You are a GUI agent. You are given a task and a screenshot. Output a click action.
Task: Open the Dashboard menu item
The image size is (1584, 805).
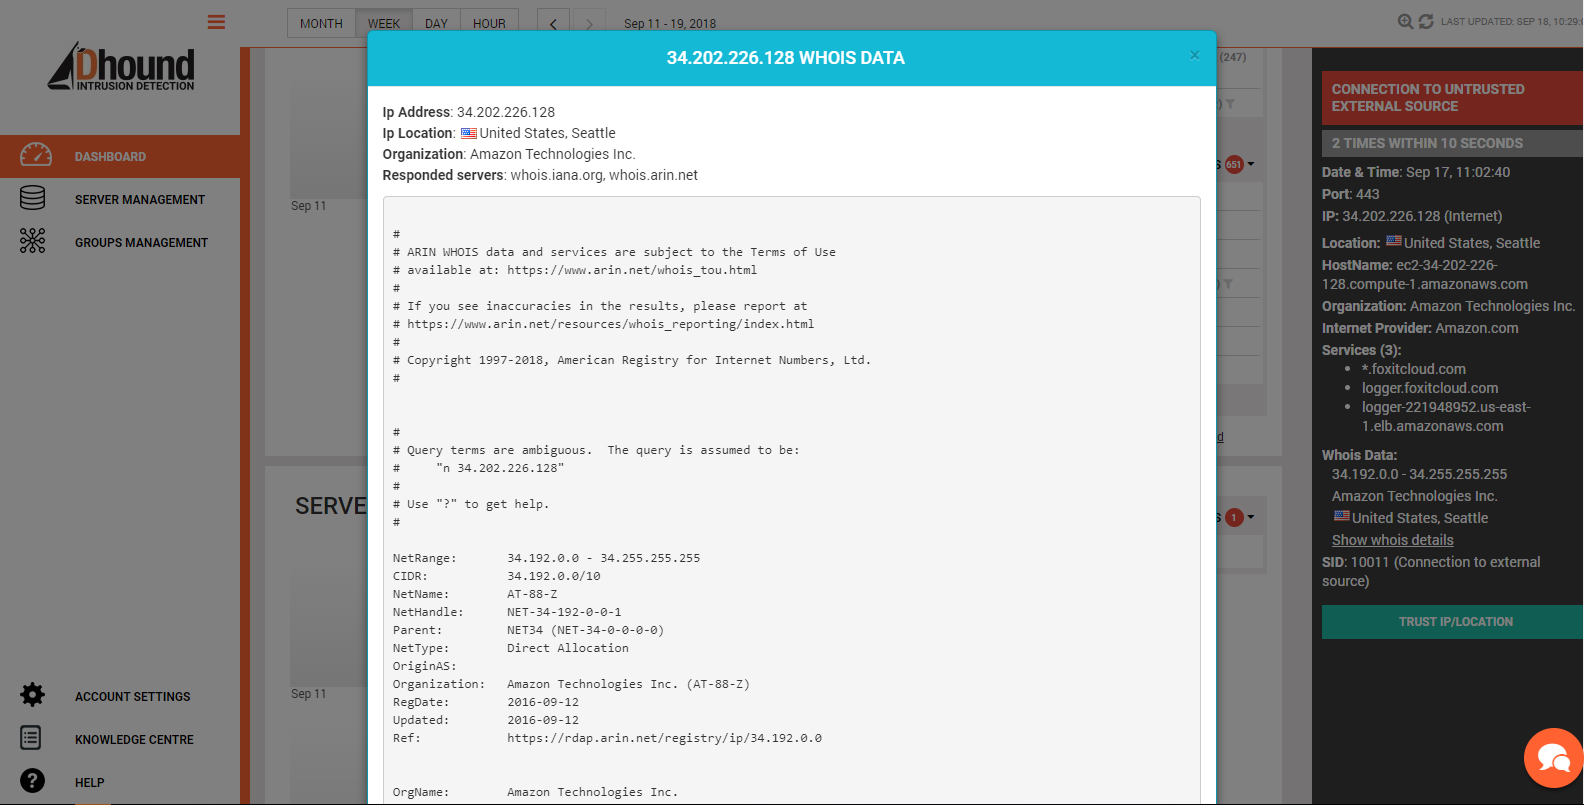point(120,156)
